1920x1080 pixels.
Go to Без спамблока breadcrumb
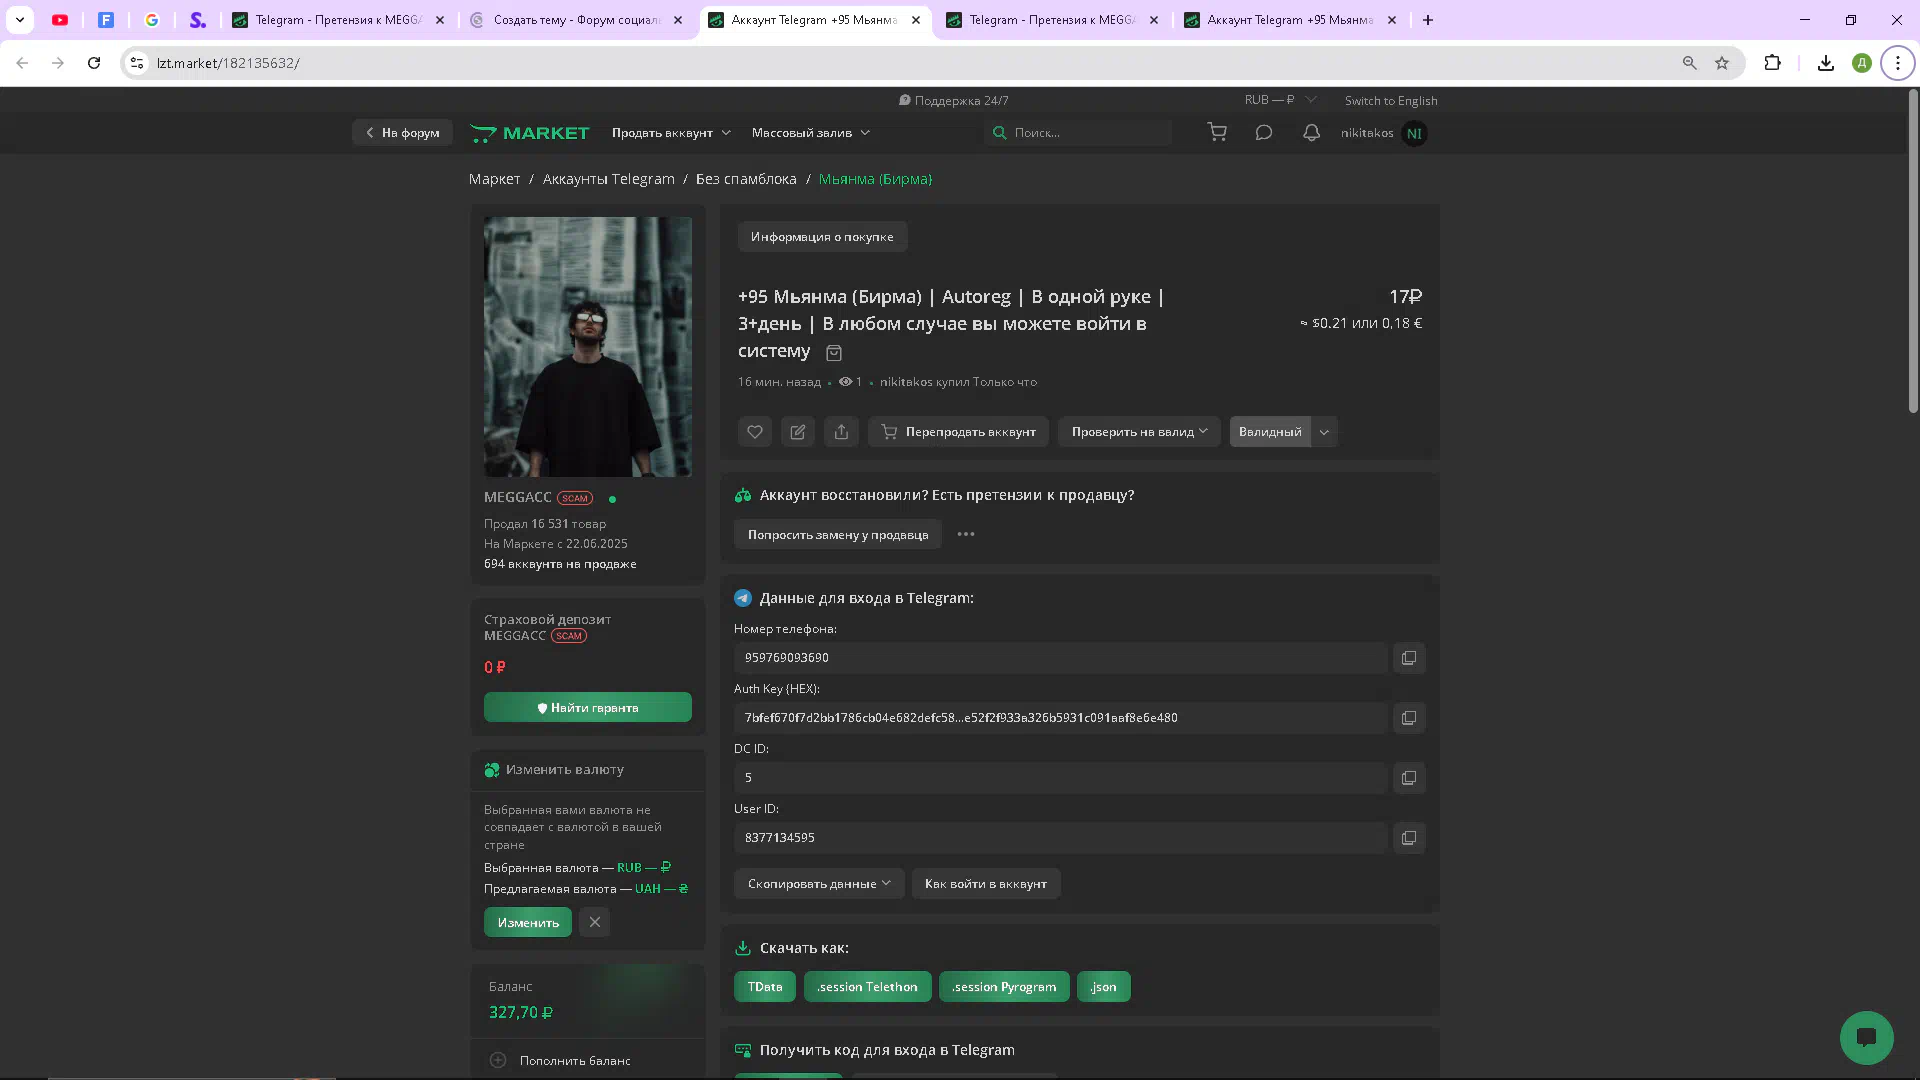pyautogui.click(x=746, y=179)
